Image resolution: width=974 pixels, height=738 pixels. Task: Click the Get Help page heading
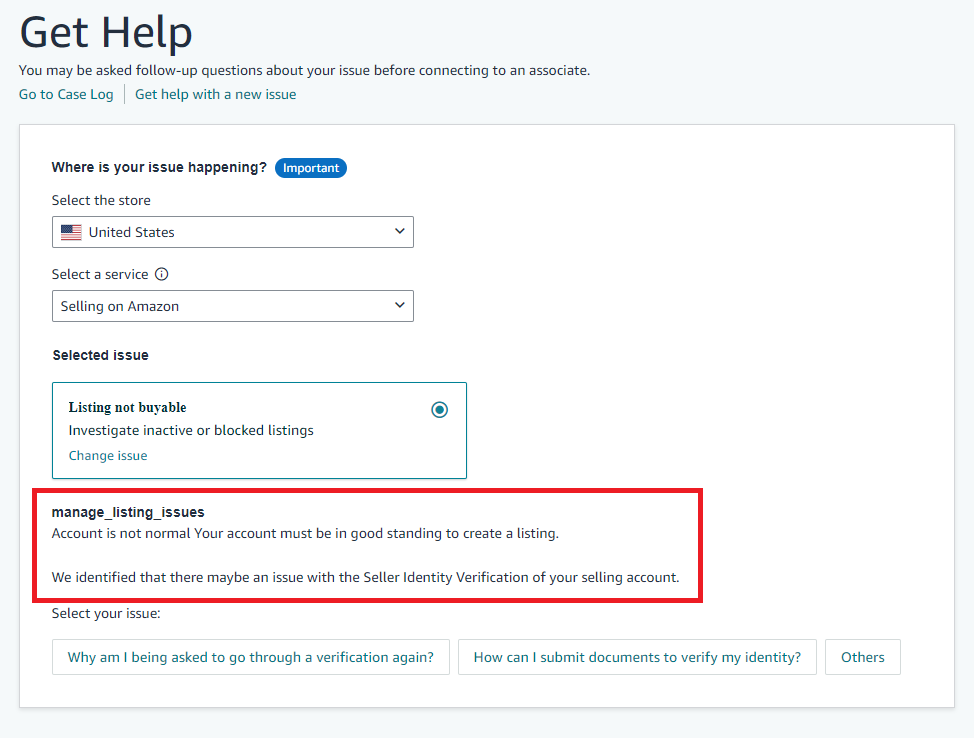106,32
